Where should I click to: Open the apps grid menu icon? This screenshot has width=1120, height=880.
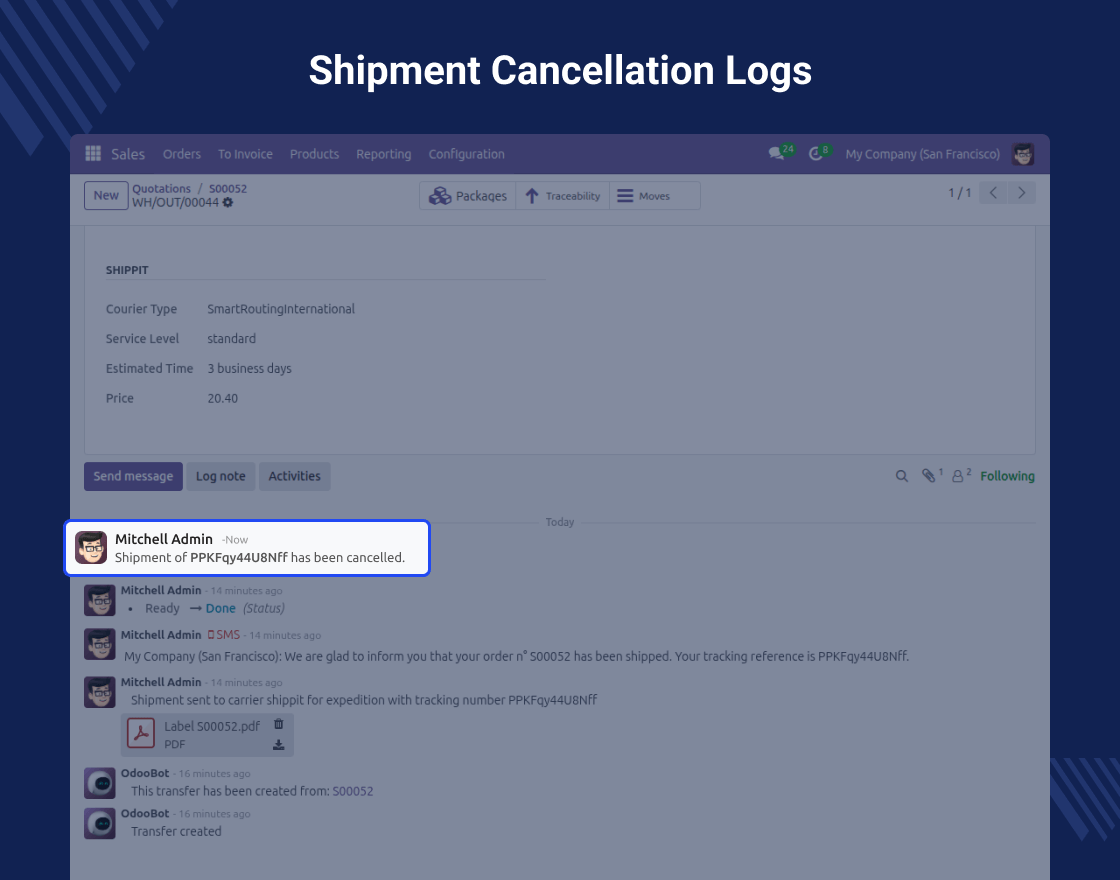click(x=93, y=154)
